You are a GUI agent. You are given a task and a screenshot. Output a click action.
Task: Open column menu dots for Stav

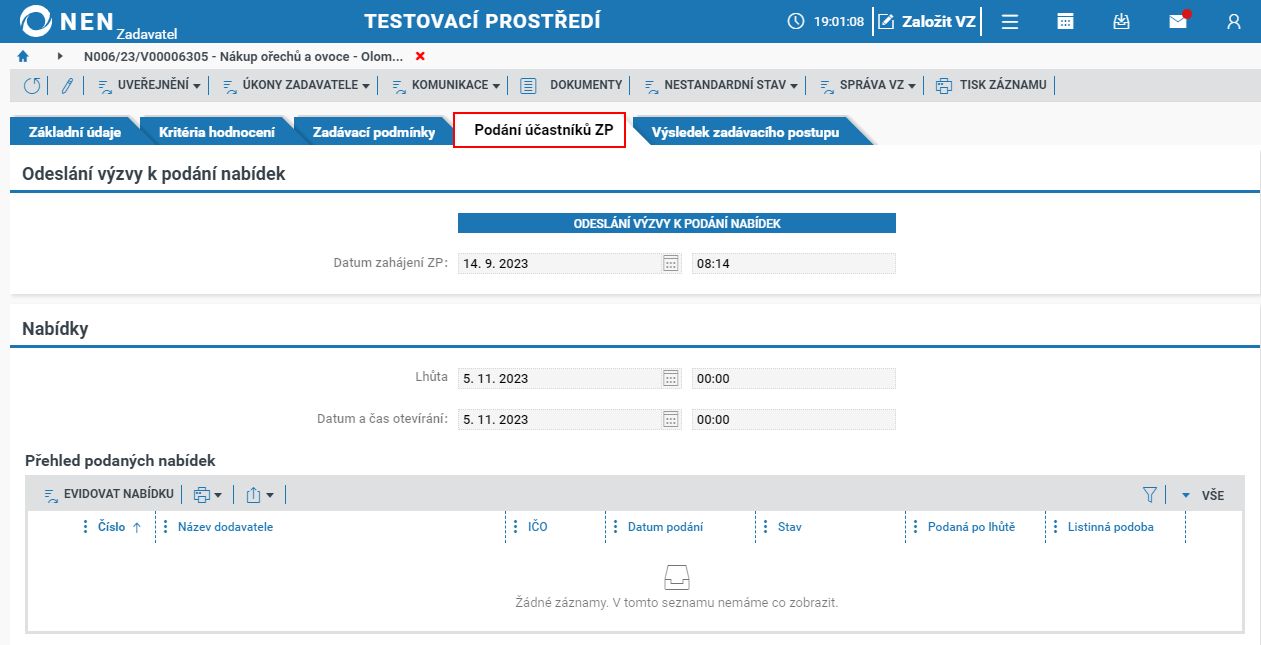click(x=765, y=527)
